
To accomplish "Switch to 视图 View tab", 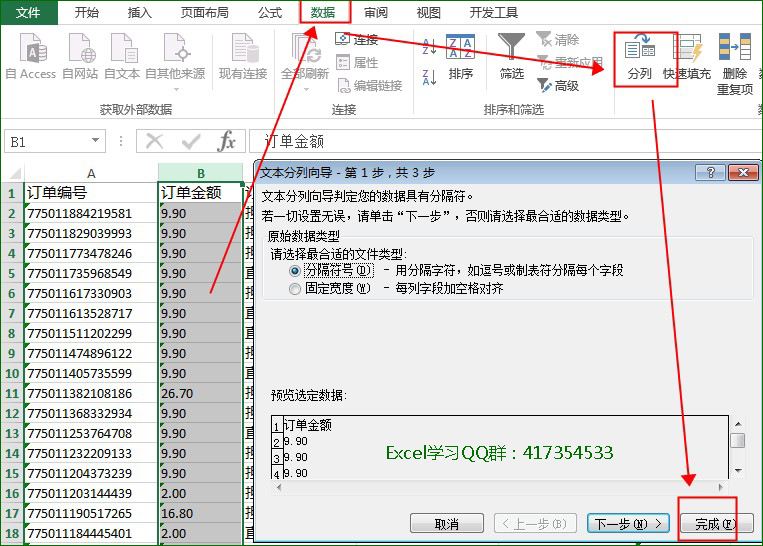I will (429, 12).
